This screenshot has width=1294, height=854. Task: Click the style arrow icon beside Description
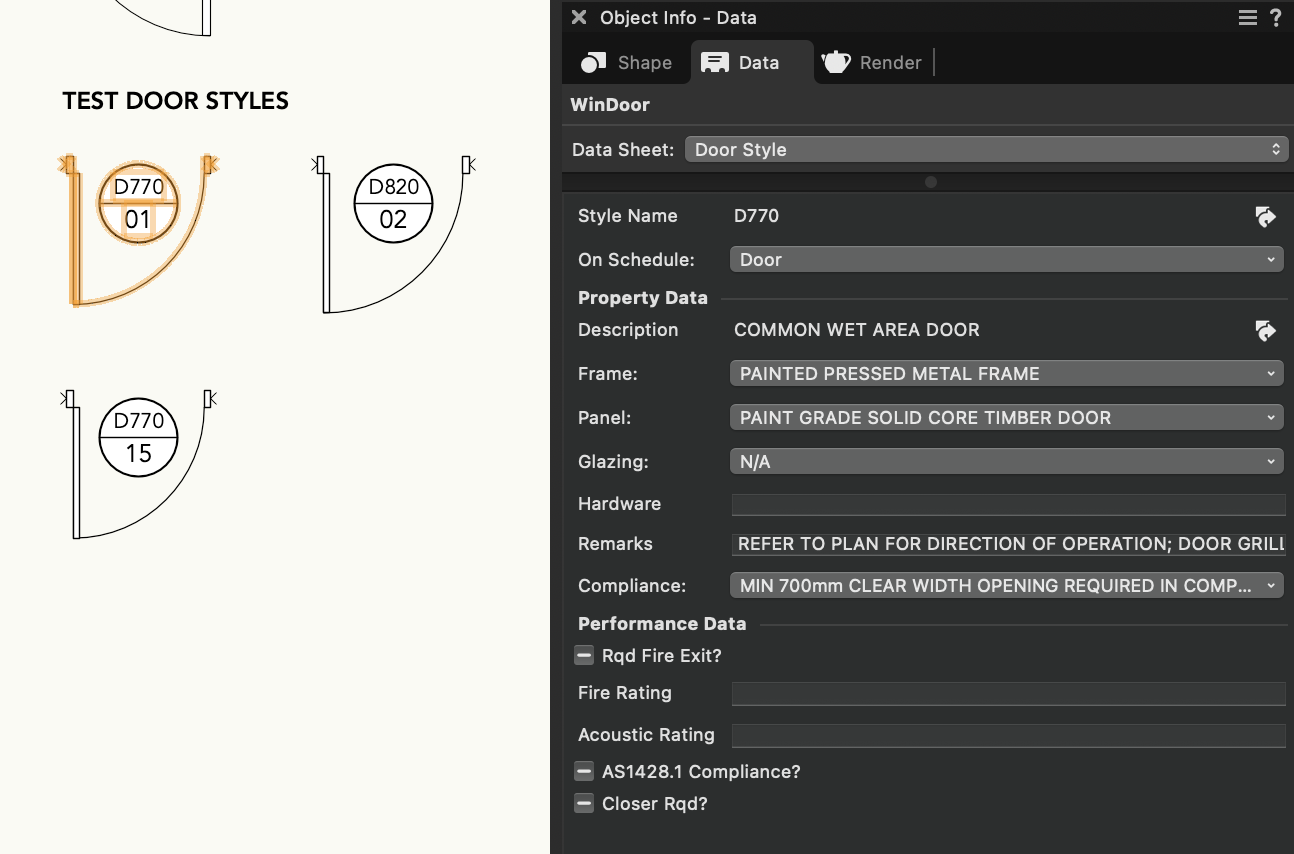pyautogui.click(x=1265, y=331)
